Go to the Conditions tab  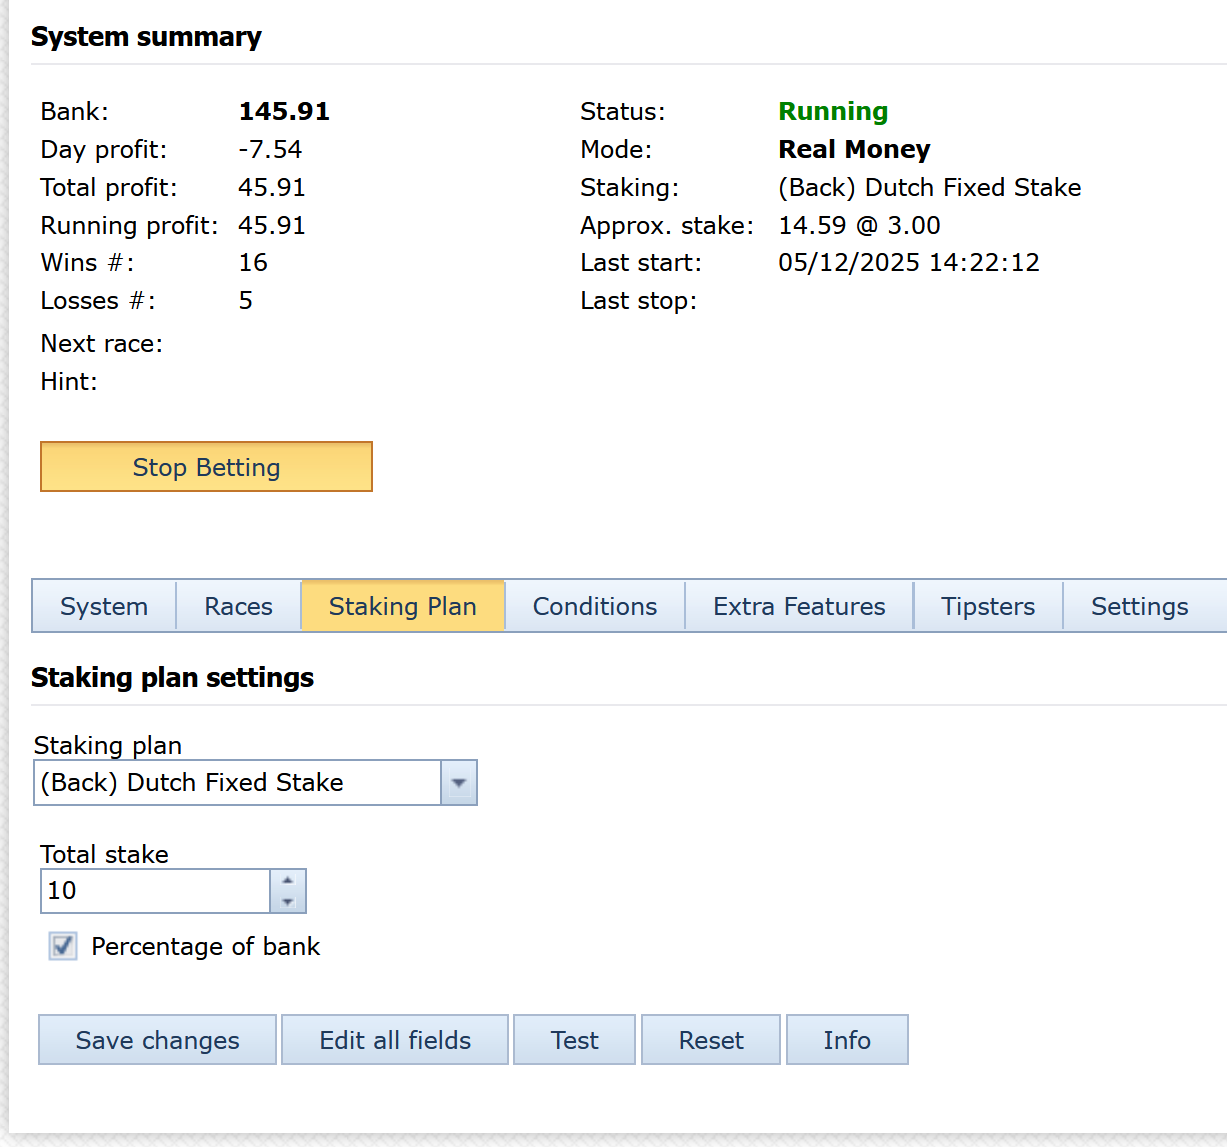pyautogui.click(x=595, y=606)
